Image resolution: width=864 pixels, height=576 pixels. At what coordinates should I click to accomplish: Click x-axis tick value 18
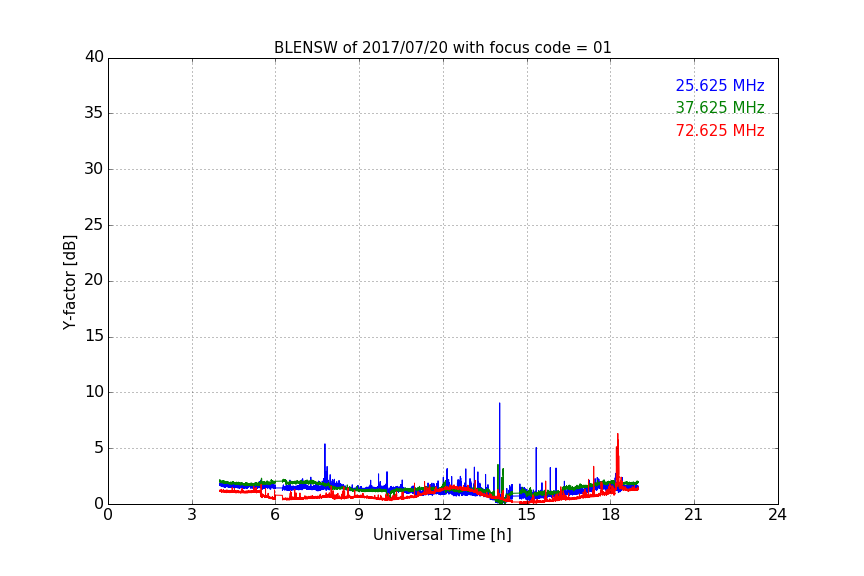pos(611,515)
